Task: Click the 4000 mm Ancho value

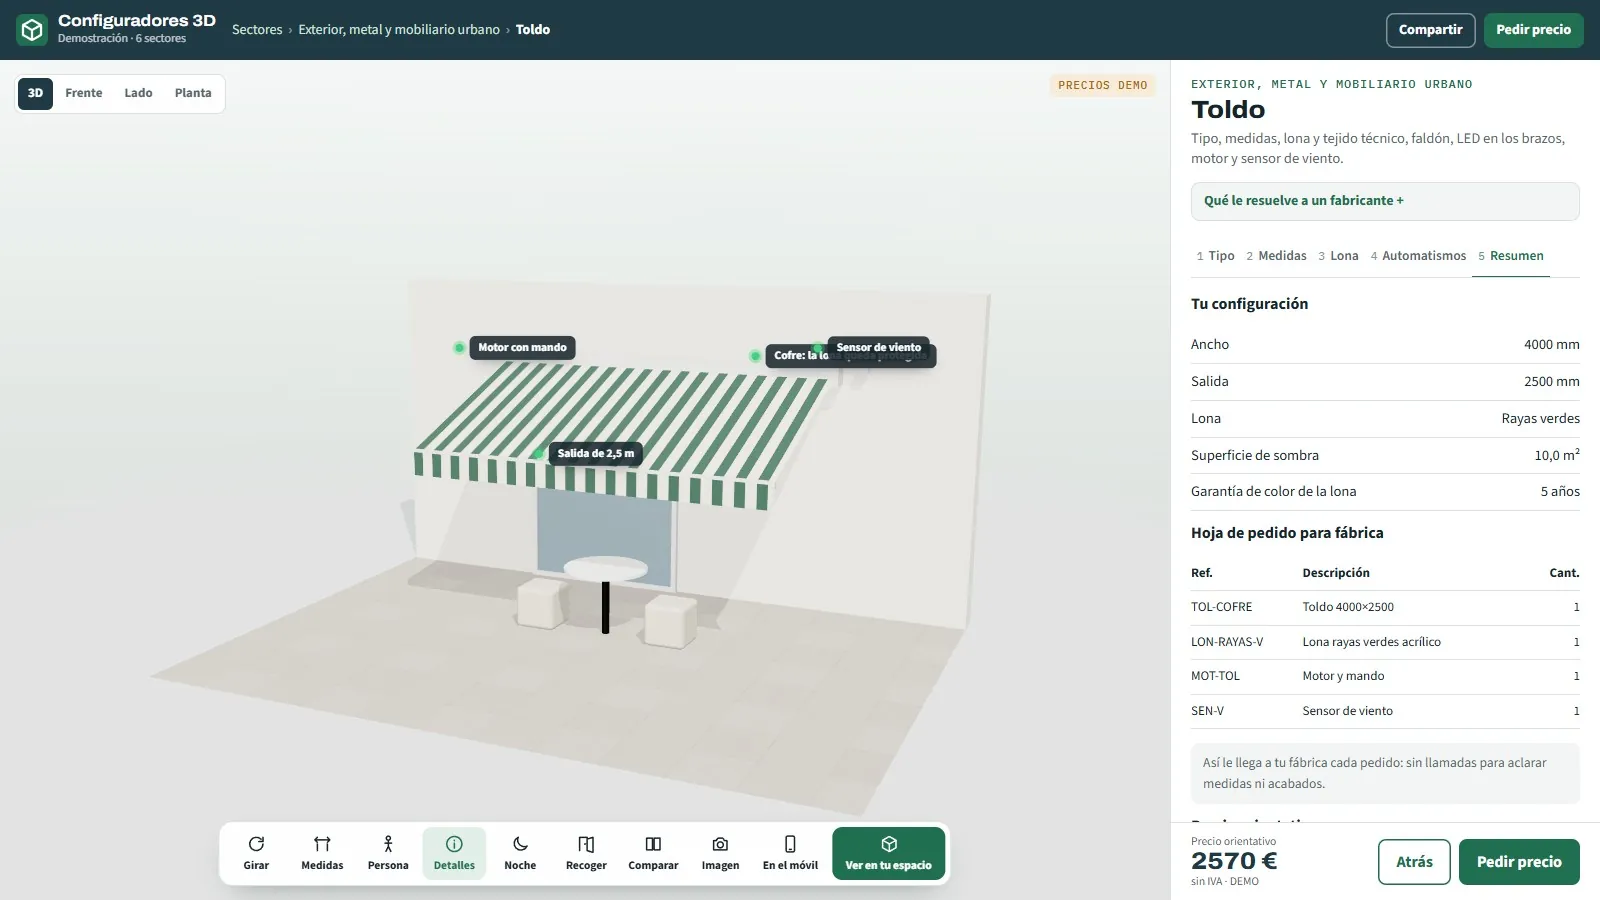Action: (x=1551, y=344)
